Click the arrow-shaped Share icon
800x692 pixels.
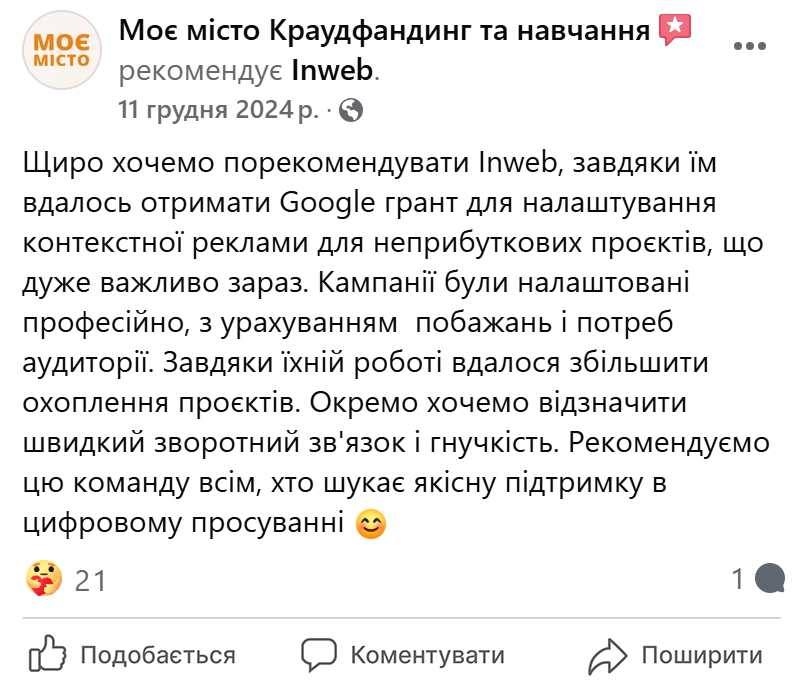(609, 654)
